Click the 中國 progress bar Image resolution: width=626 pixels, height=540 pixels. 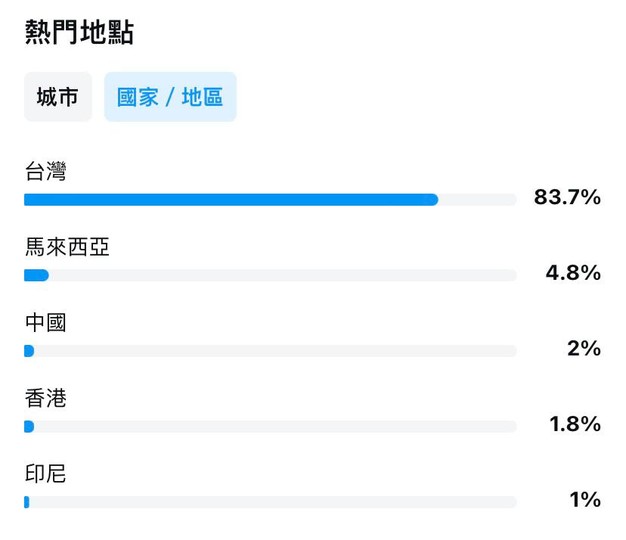[x=270, y=351]
